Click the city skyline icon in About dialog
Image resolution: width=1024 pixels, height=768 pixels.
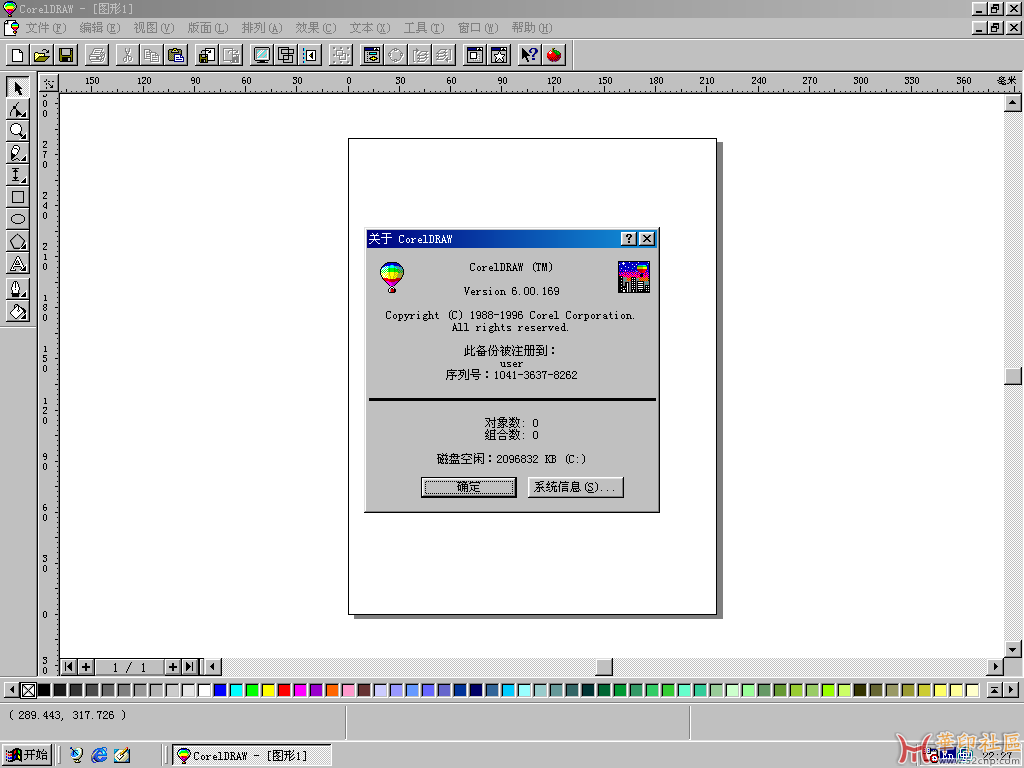point(633,277)
